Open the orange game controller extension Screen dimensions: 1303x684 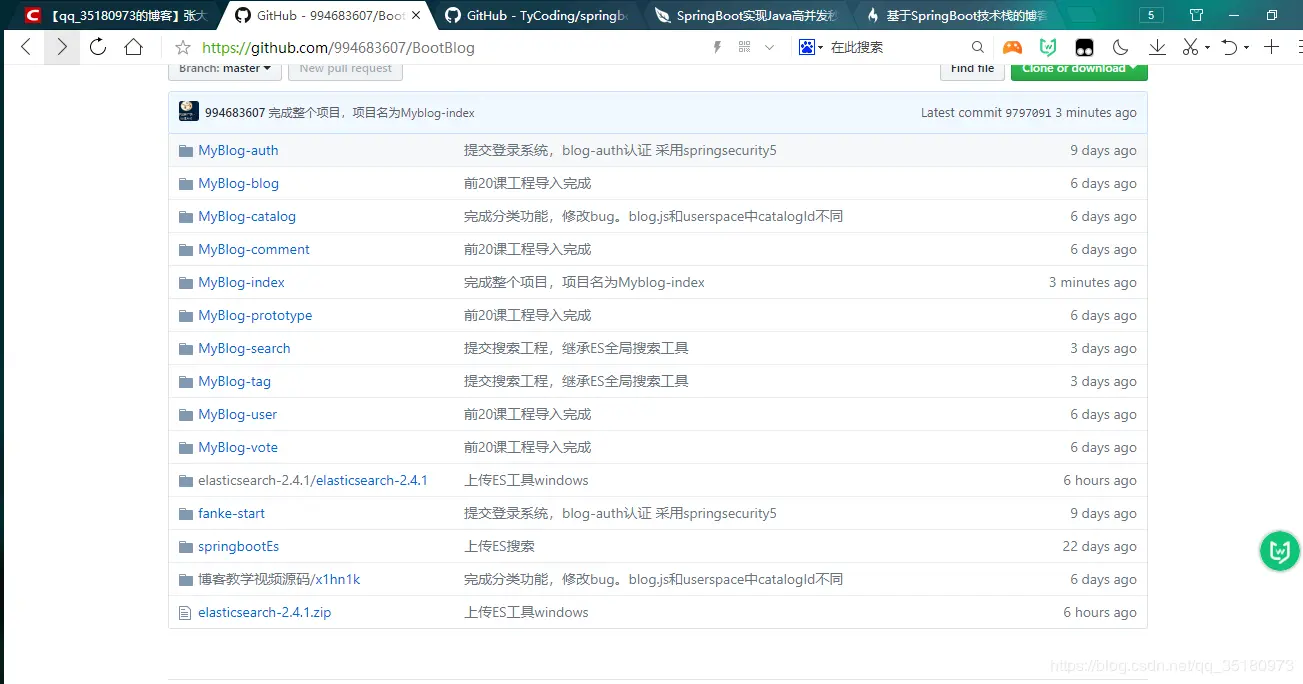[x=1013, y=47]
